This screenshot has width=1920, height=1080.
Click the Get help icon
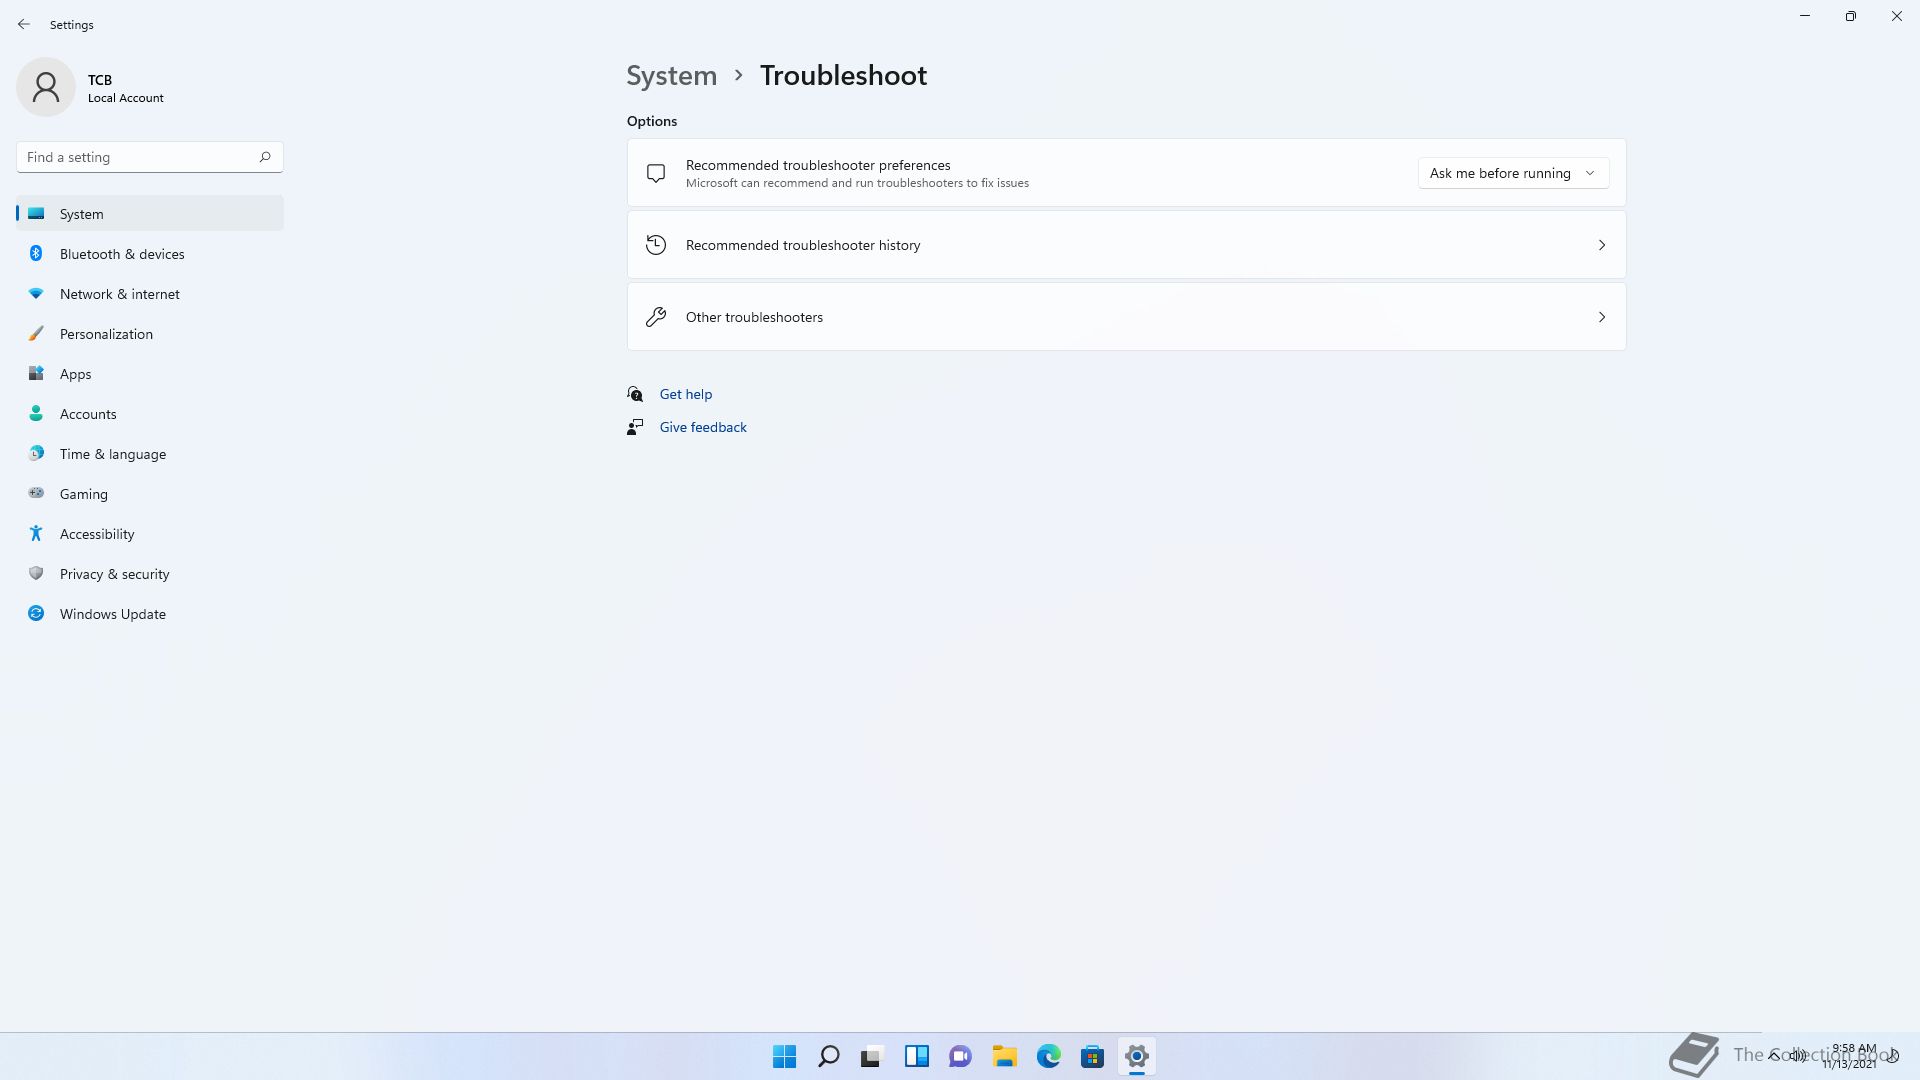tap(635, 394)
